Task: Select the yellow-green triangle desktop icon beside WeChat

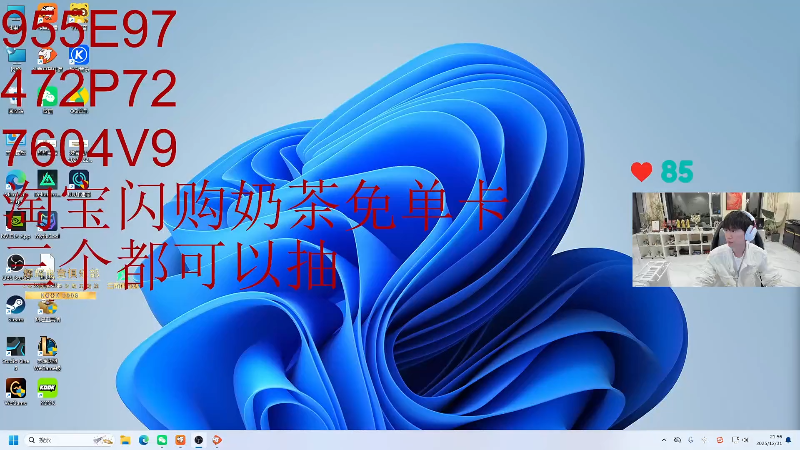Action: (79, 96)
